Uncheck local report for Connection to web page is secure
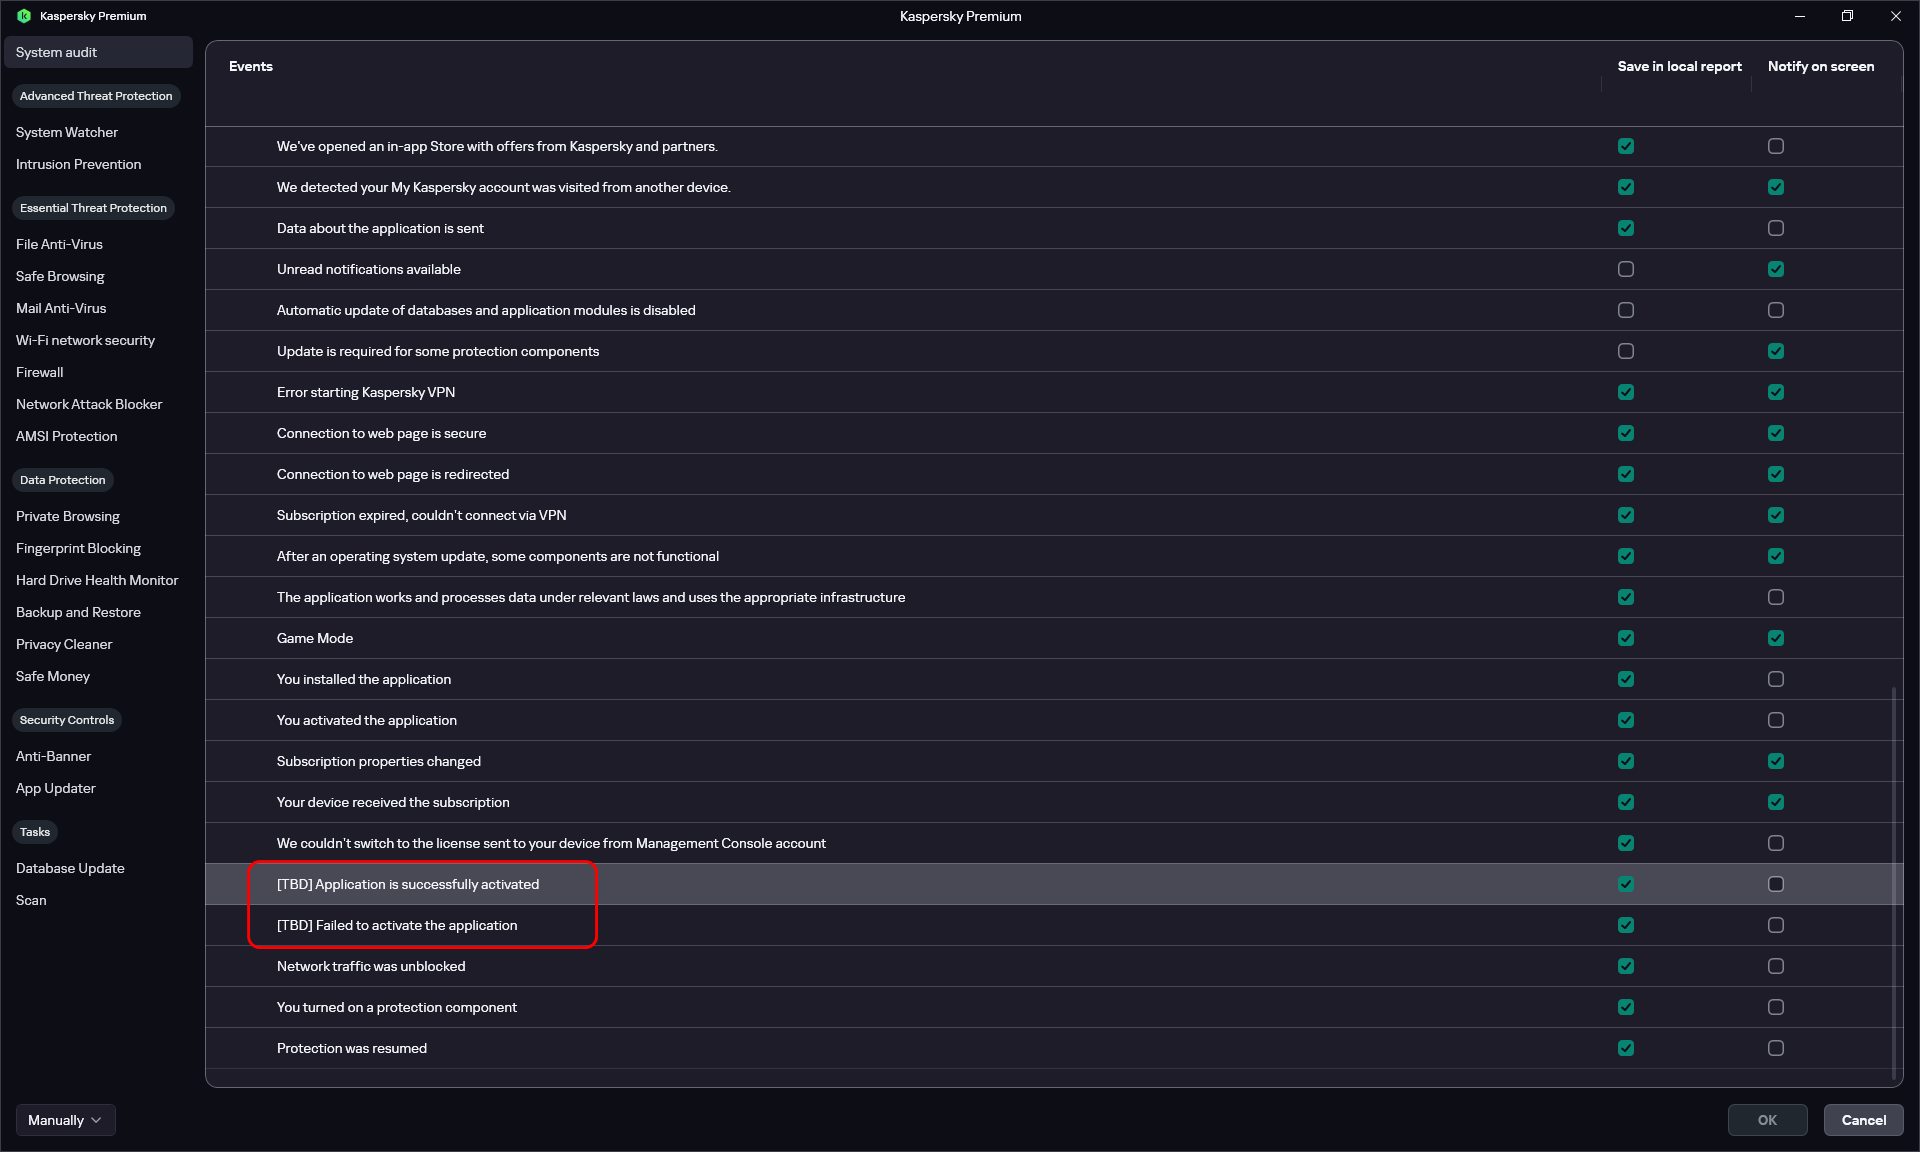 coord(1626,433)
